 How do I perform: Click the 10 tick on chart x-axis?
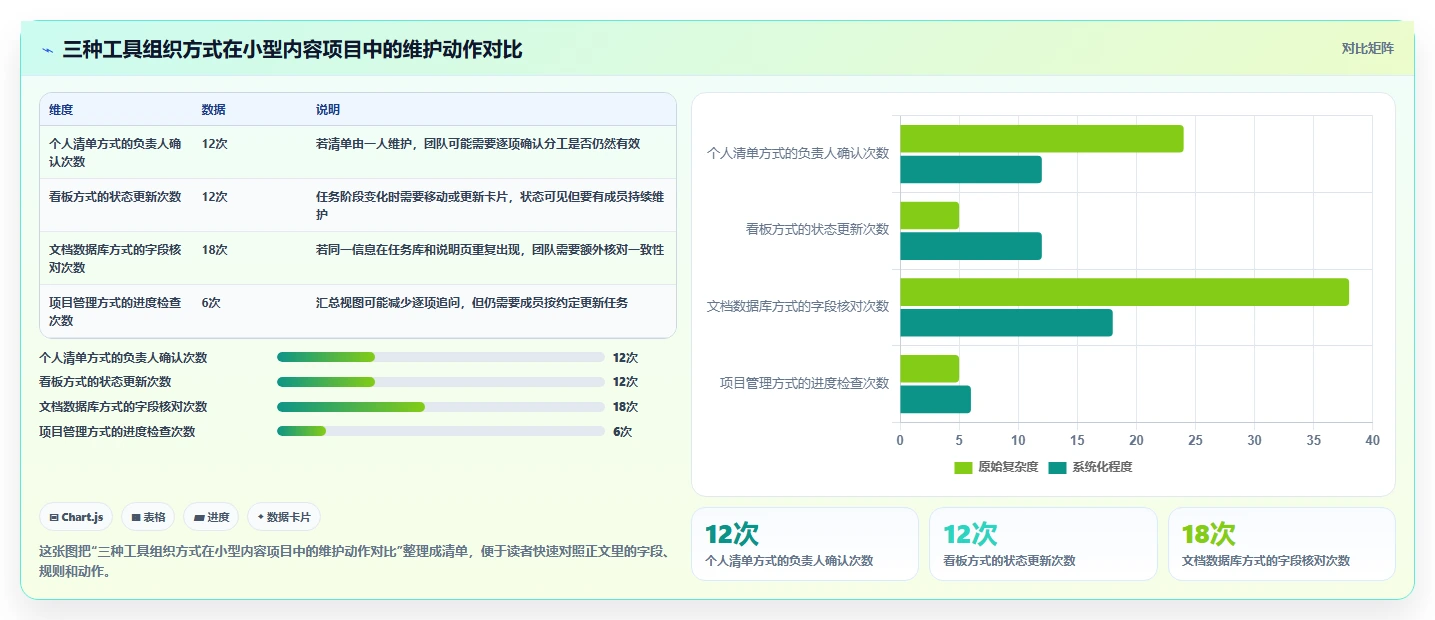click(1018, 440)
